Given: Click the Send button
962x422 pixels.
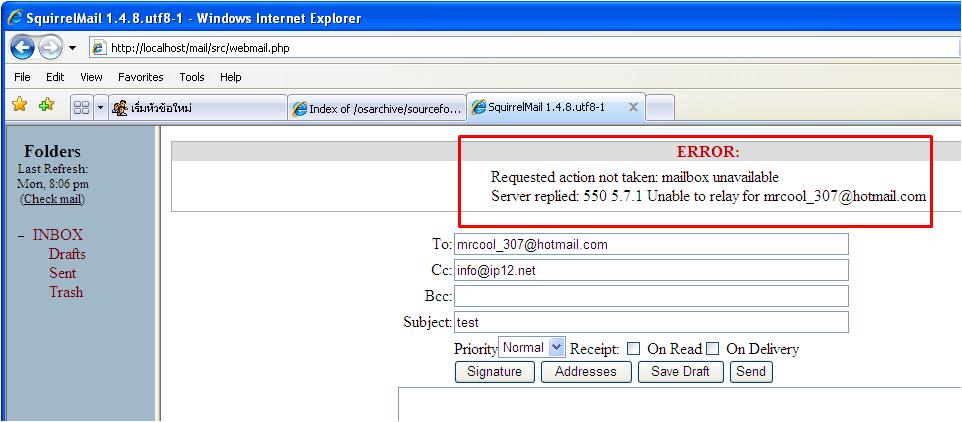Looking at the screenshot, I should click(x=751, y=372).
